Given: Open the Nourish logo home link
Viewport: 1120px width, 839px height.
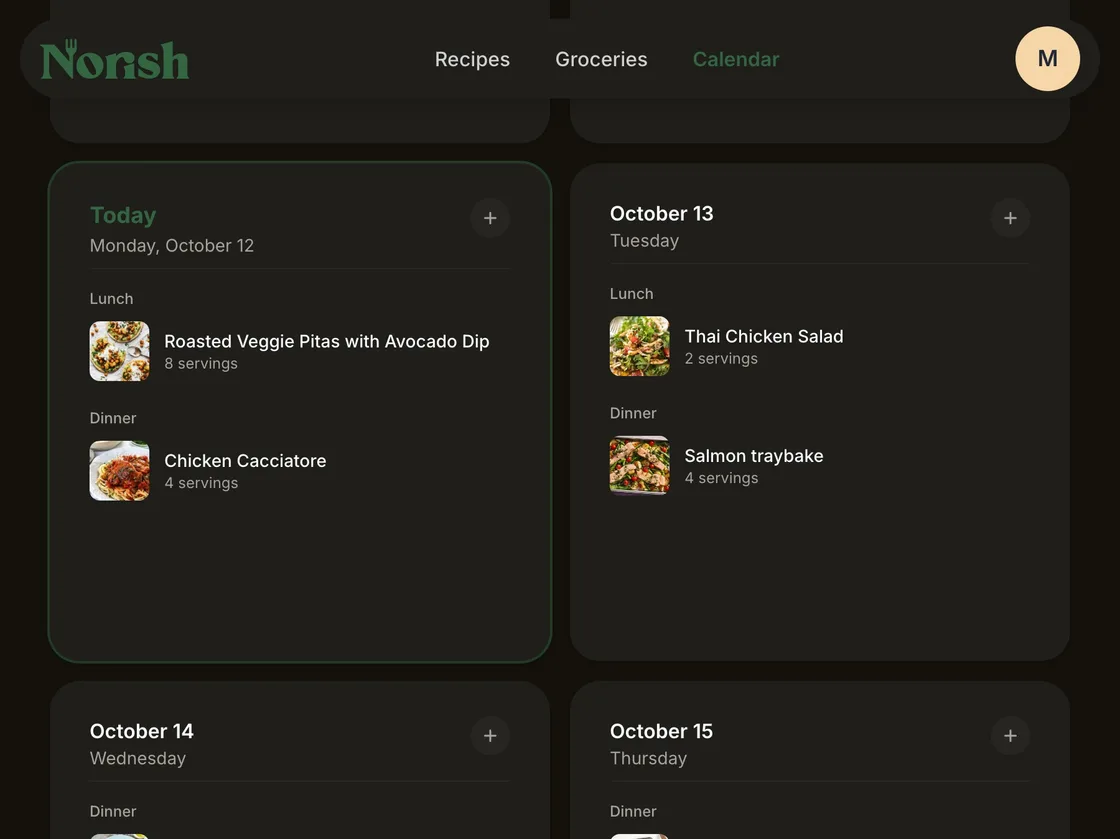Looking at the screenshot, I should point(115,59).
